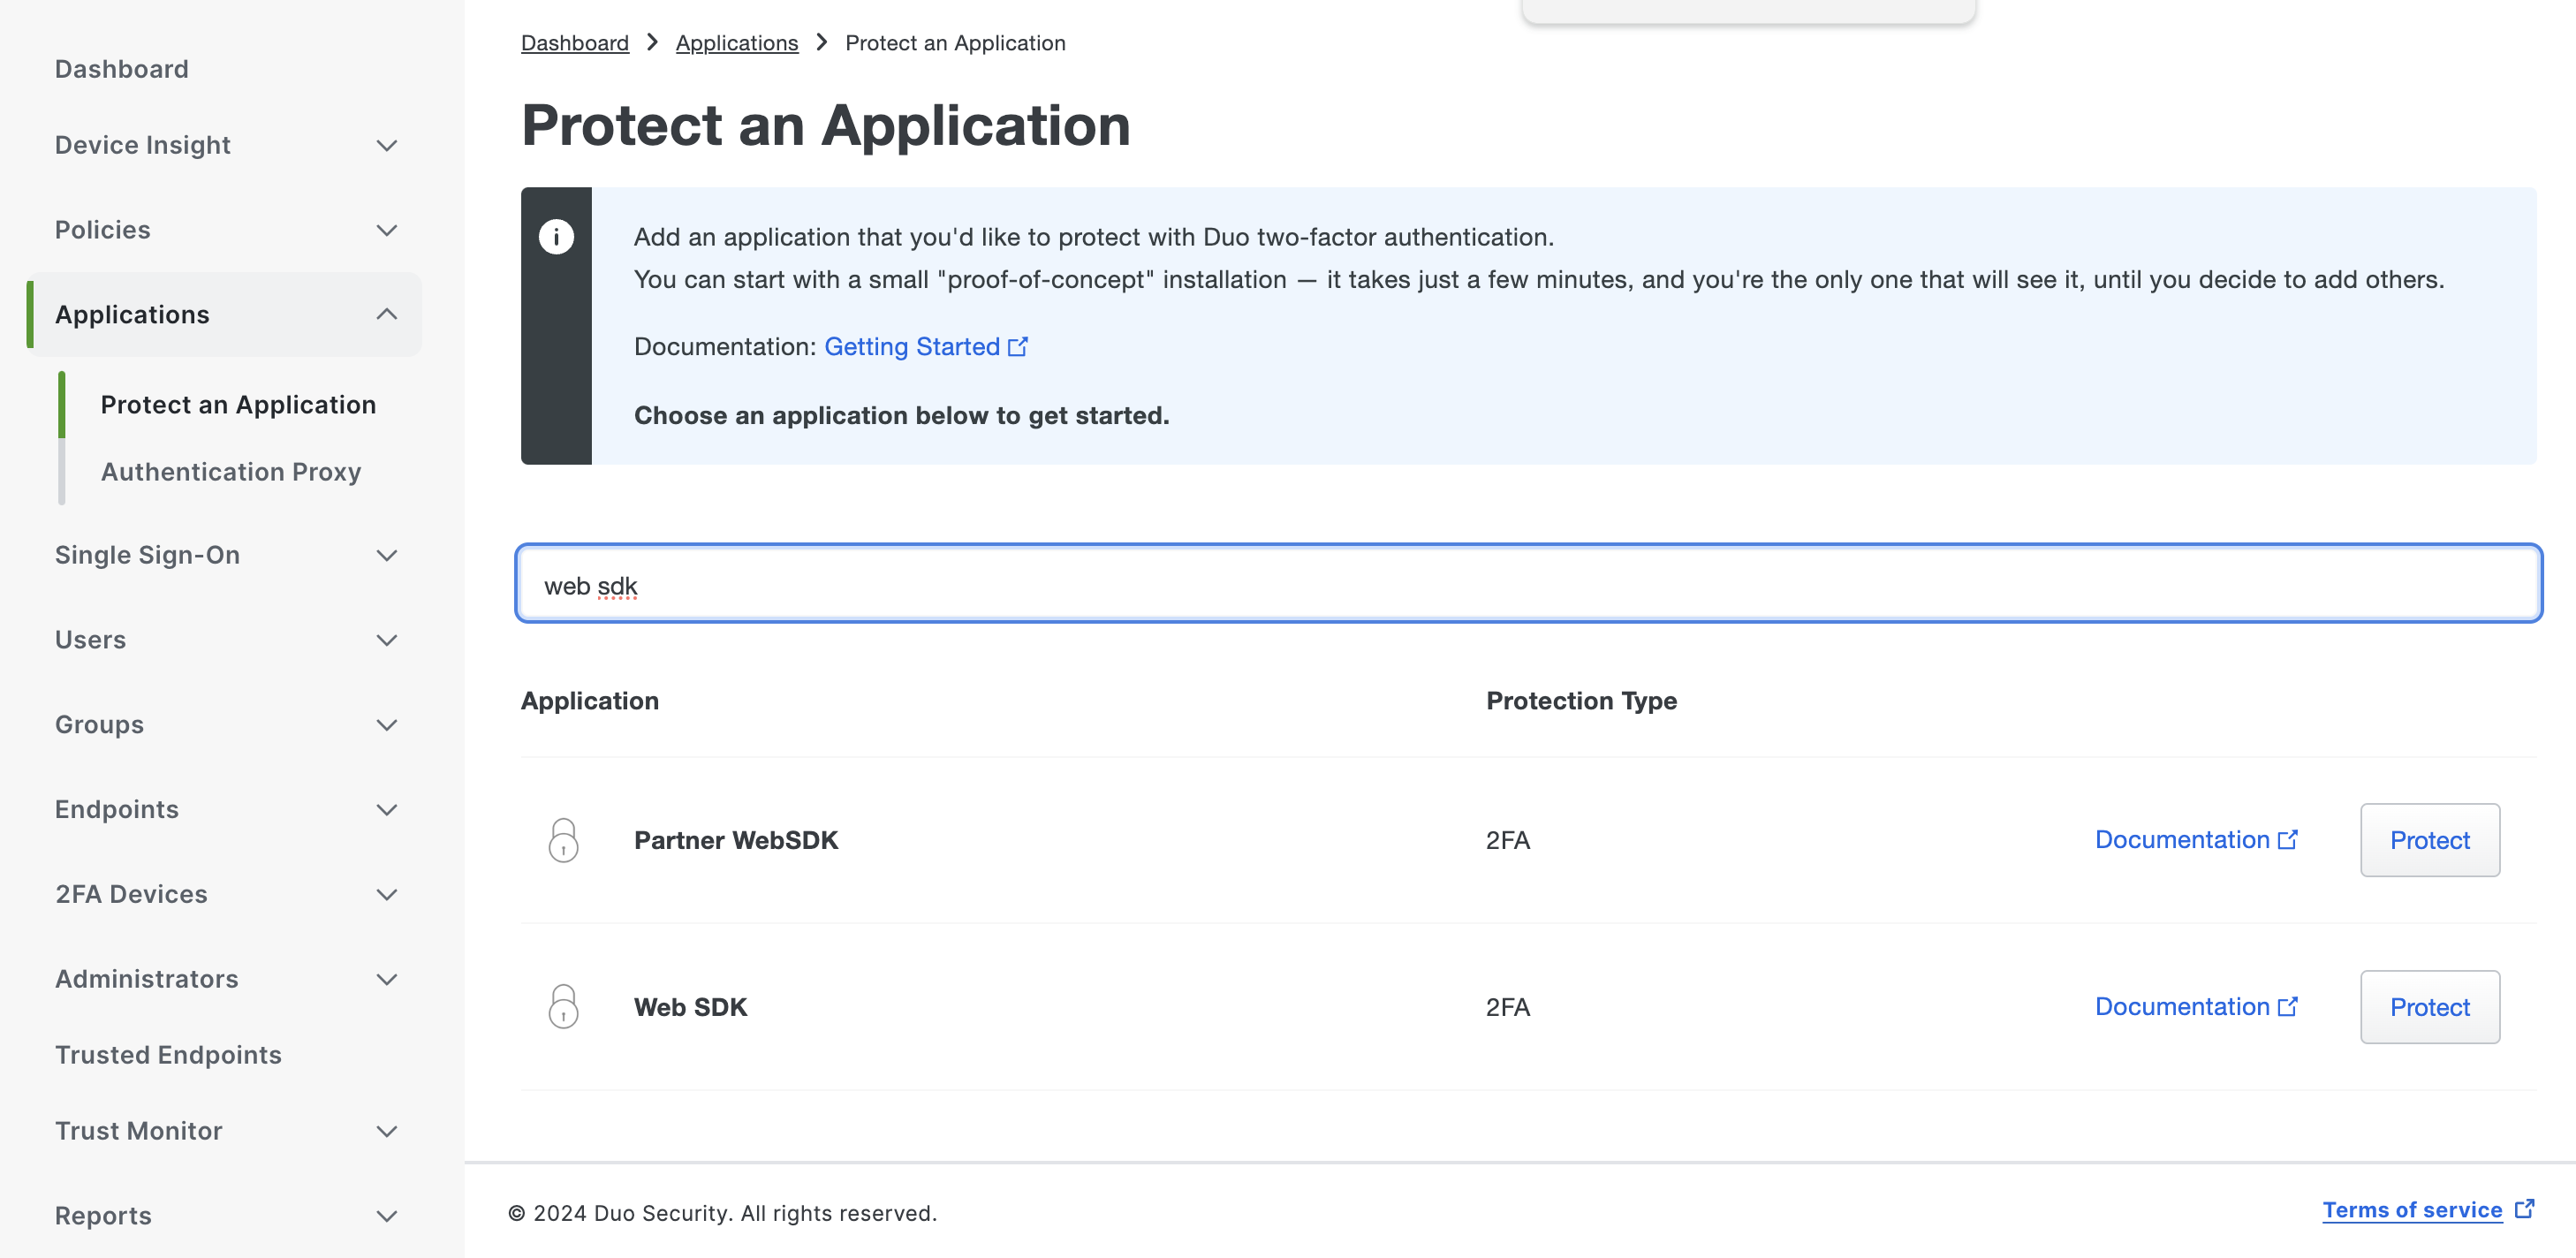
Task: Expand the Trust Monitor chevron
Action: (387, 1131)
